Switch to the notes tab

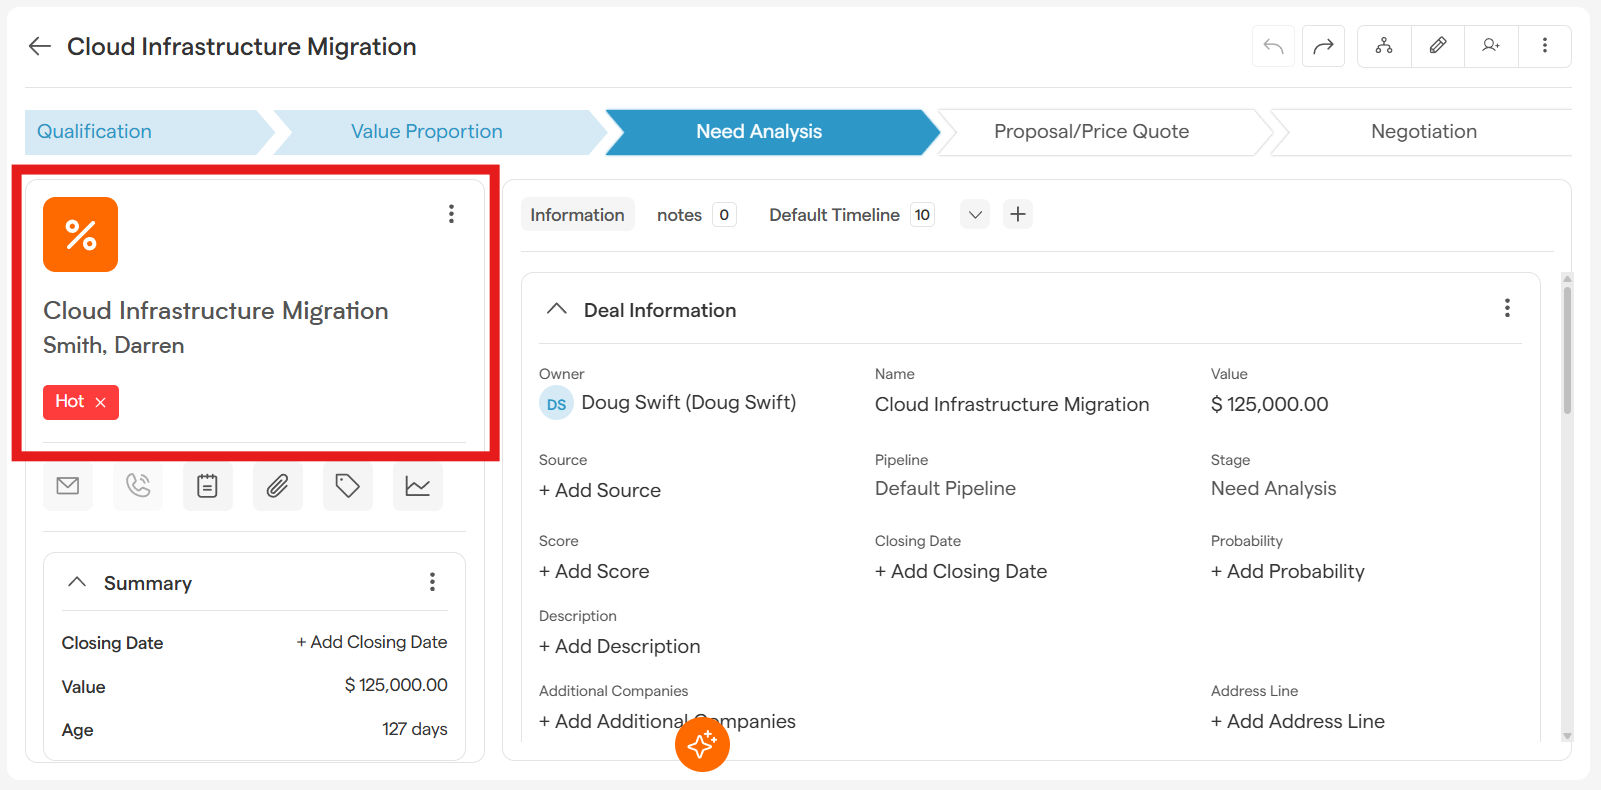(680, 215)
